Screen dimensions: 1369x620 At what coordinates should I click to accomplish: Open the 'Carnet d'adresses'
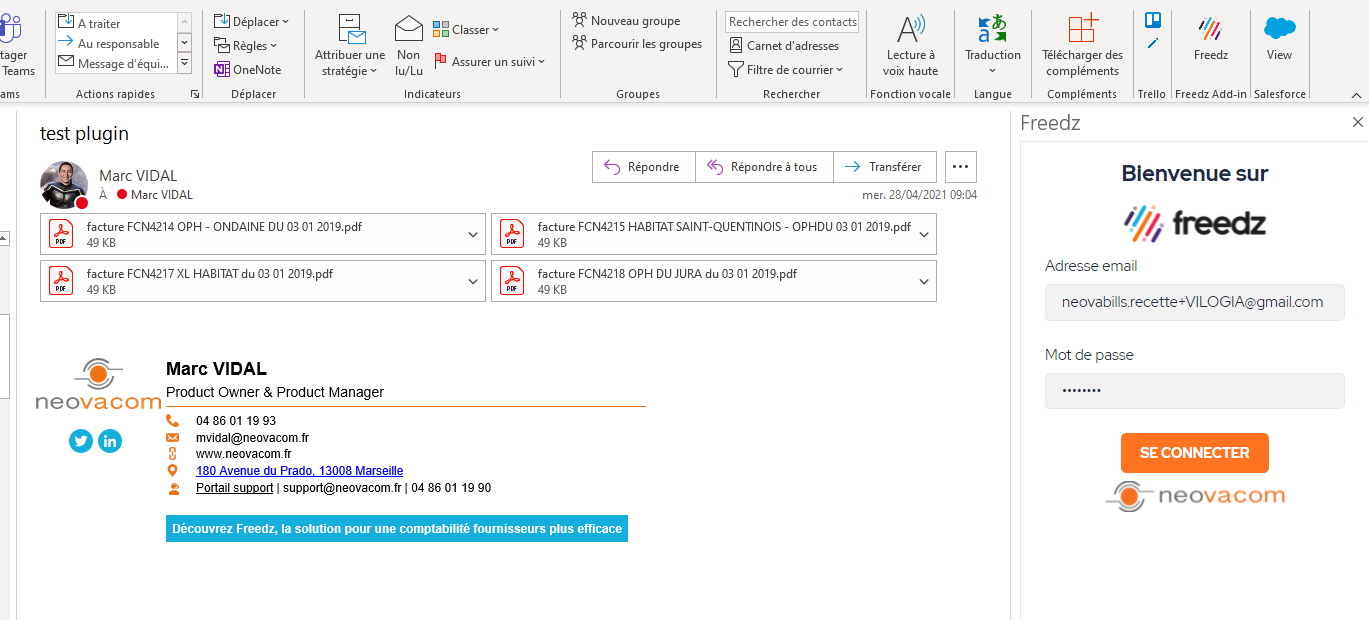coord(784,45)
